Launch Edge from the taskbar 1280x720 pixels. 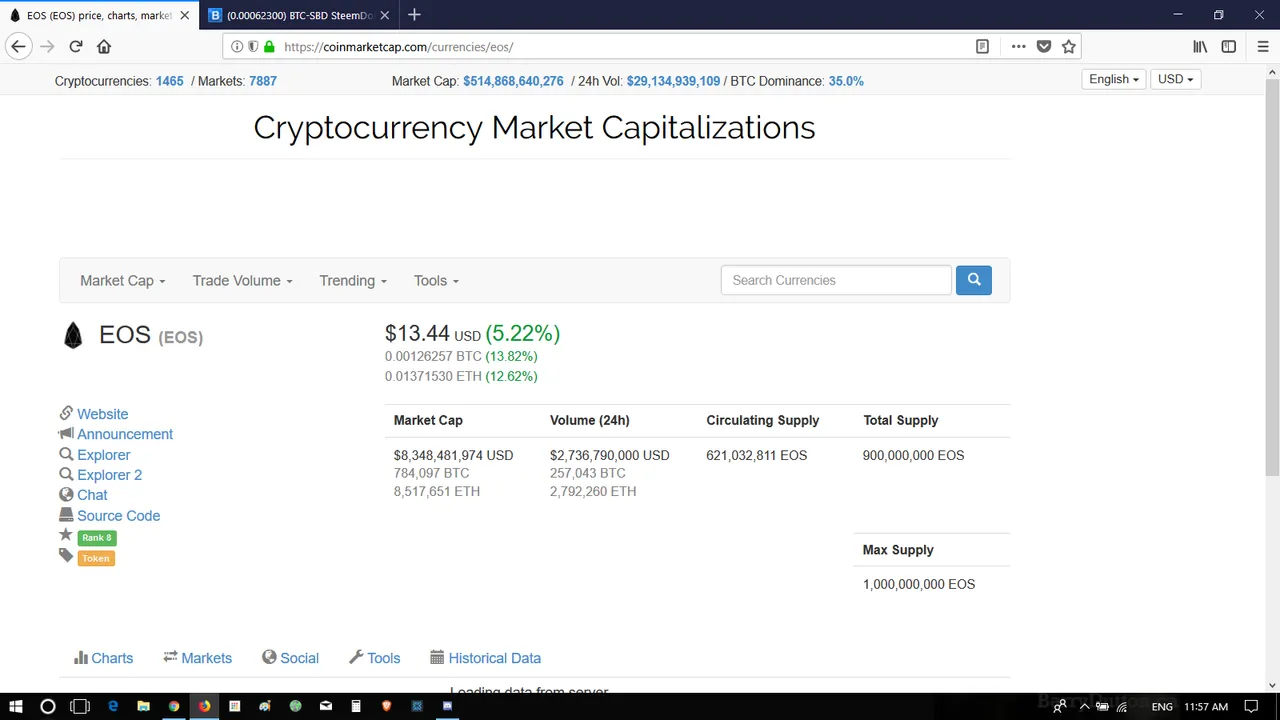[x=113, y=706]
